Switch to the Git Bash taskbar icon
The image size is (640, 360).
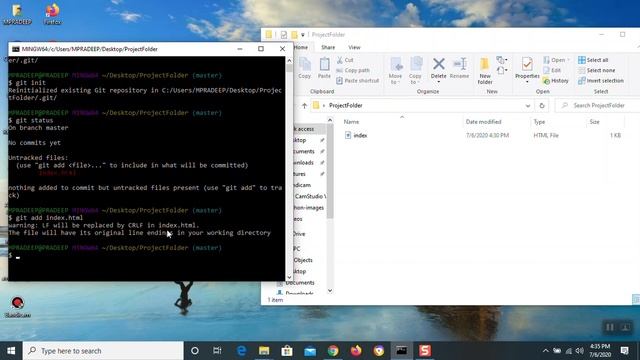click(x=402, y=351)
